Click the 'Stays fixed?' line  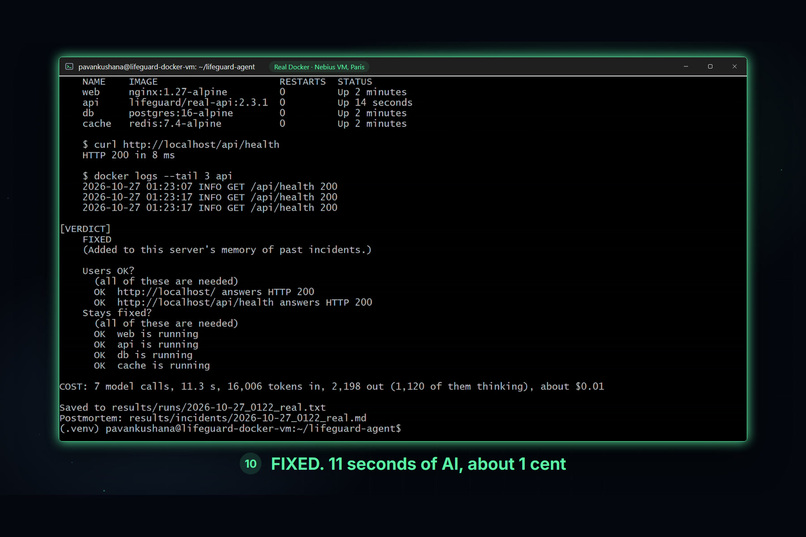117,313
